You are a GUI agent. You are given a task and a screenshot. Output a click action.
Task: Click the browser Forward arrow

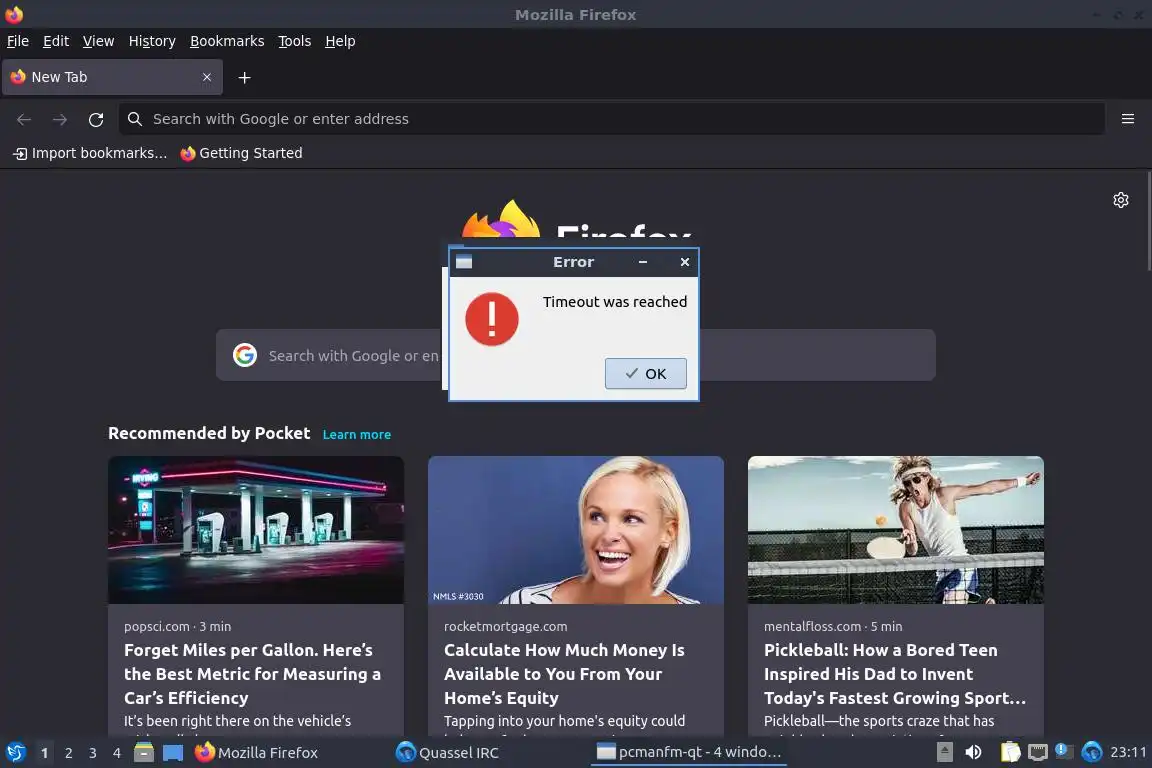60,119
